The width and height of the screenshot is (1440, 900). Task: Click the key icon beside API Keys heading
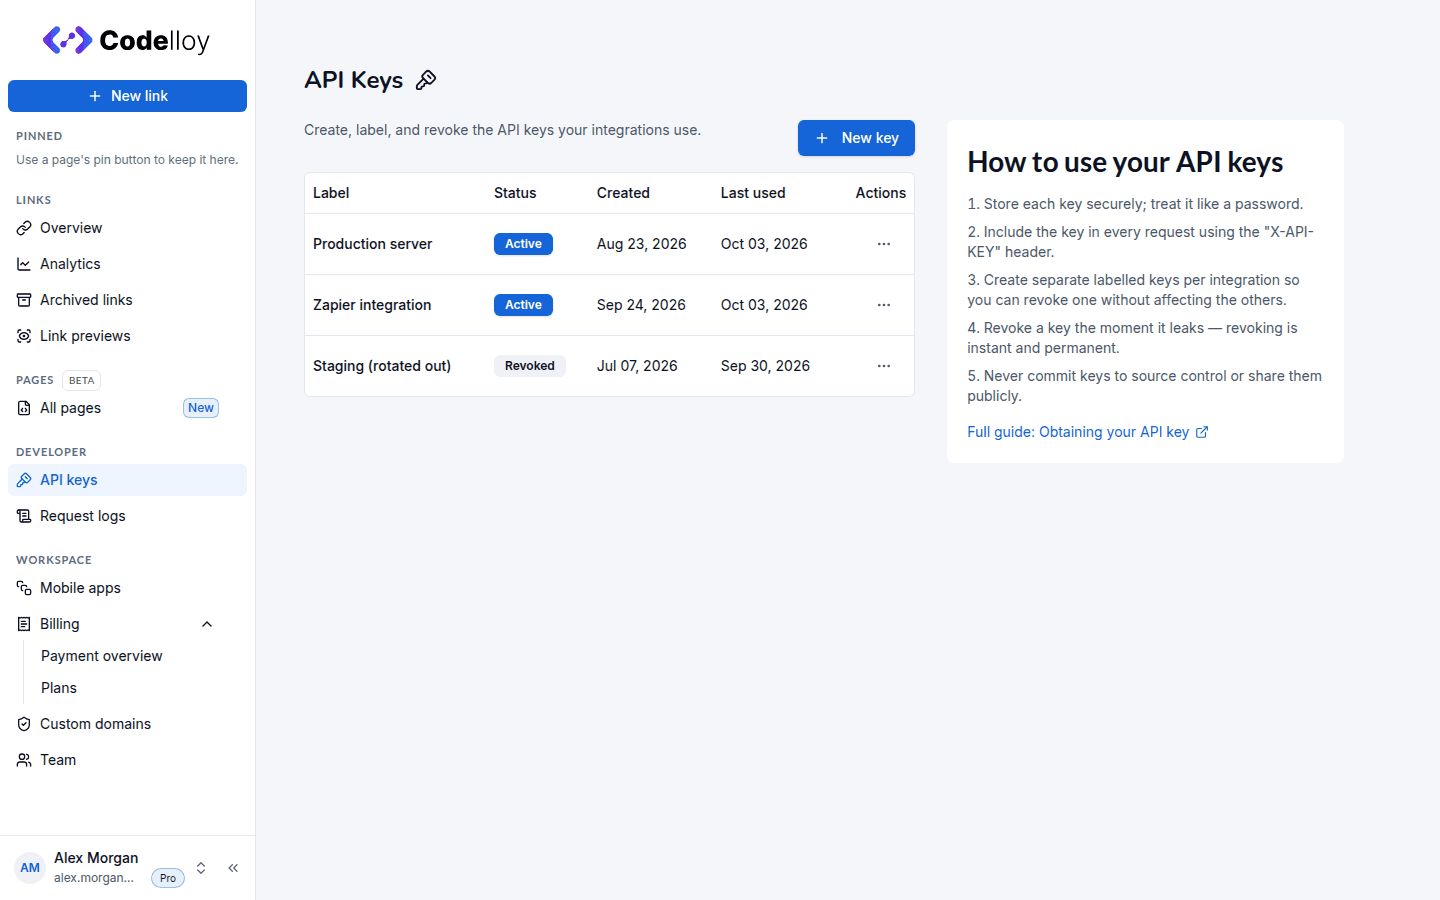tap(426, 80)
